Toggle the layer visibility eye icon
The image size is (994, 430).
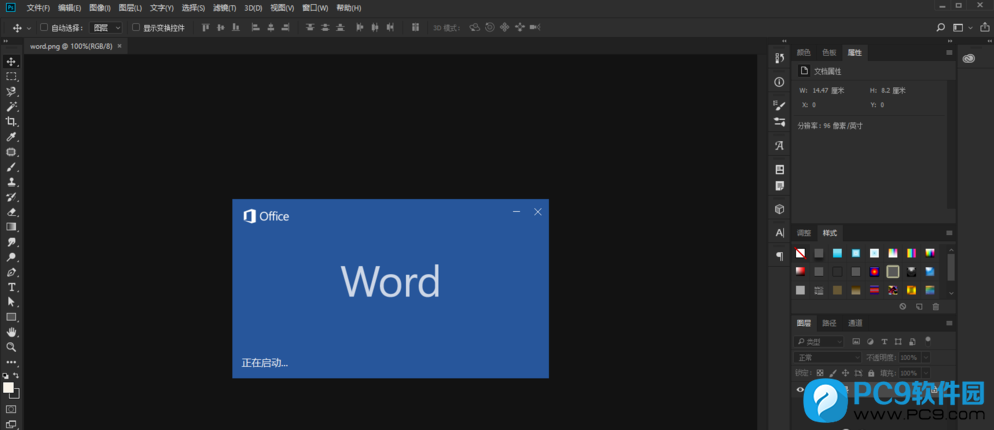tap(799, 390)
